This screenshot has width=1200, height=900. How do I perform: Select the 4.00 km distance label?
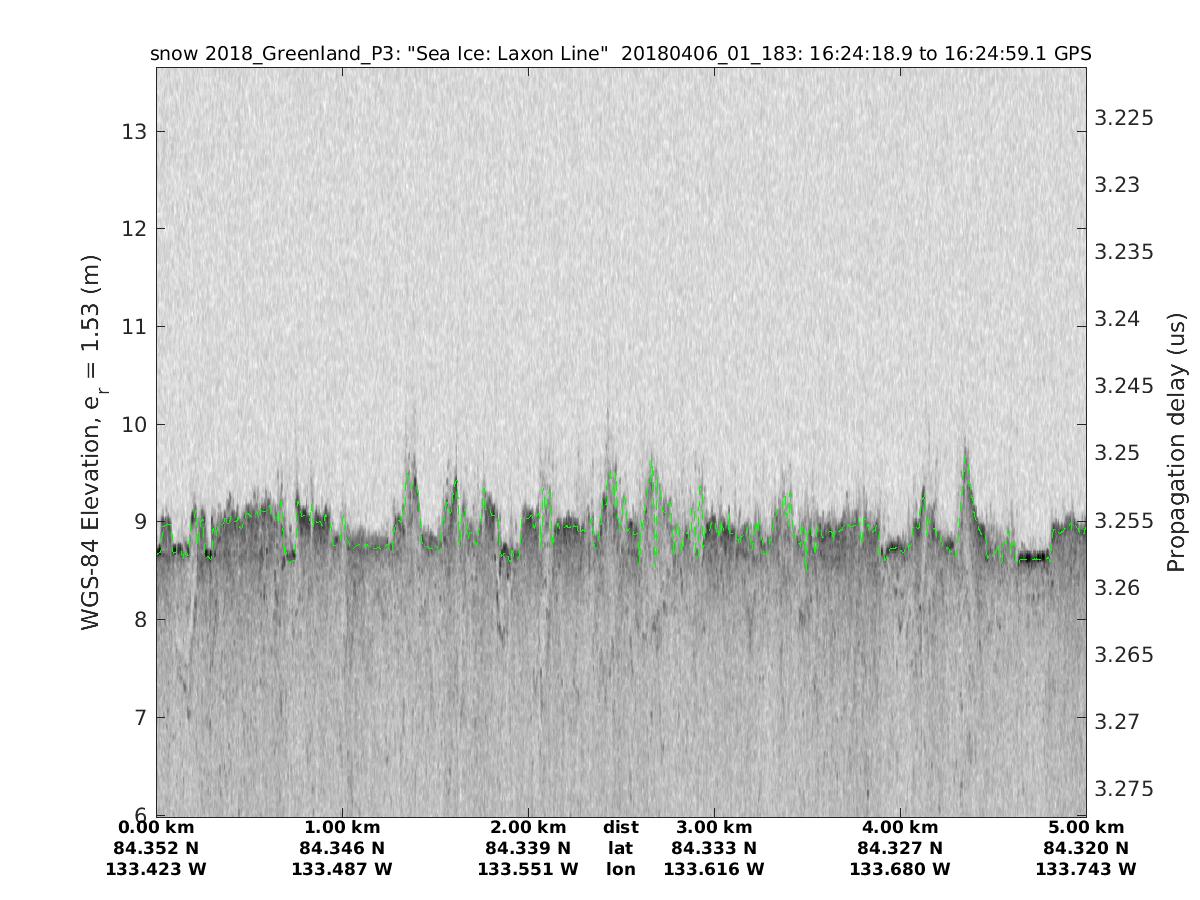point(900,827)
